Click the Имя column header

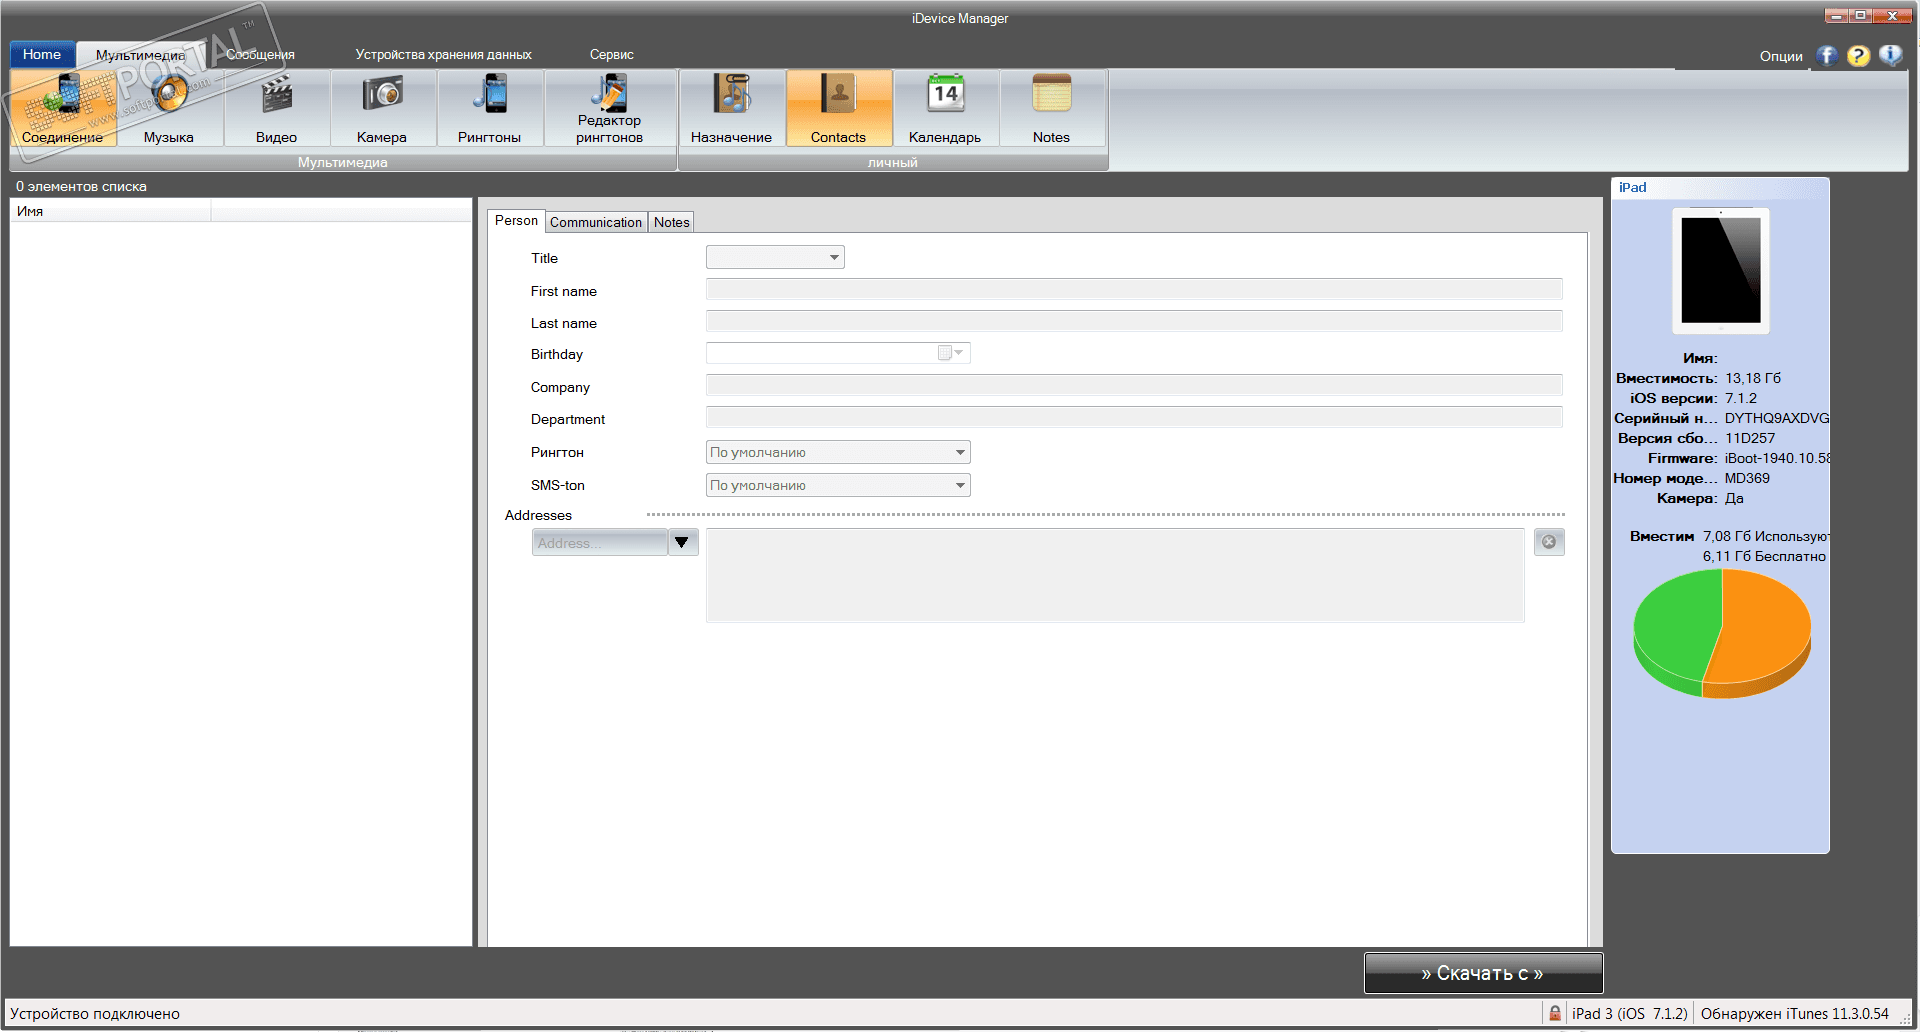pyautogui.click(x=110, y=211)
